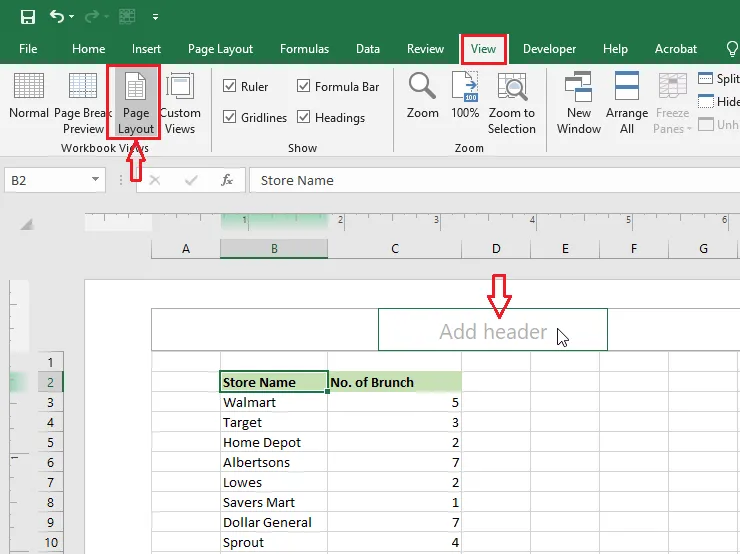
Task: Open the Help tab
Action: [x=615, y=49]
